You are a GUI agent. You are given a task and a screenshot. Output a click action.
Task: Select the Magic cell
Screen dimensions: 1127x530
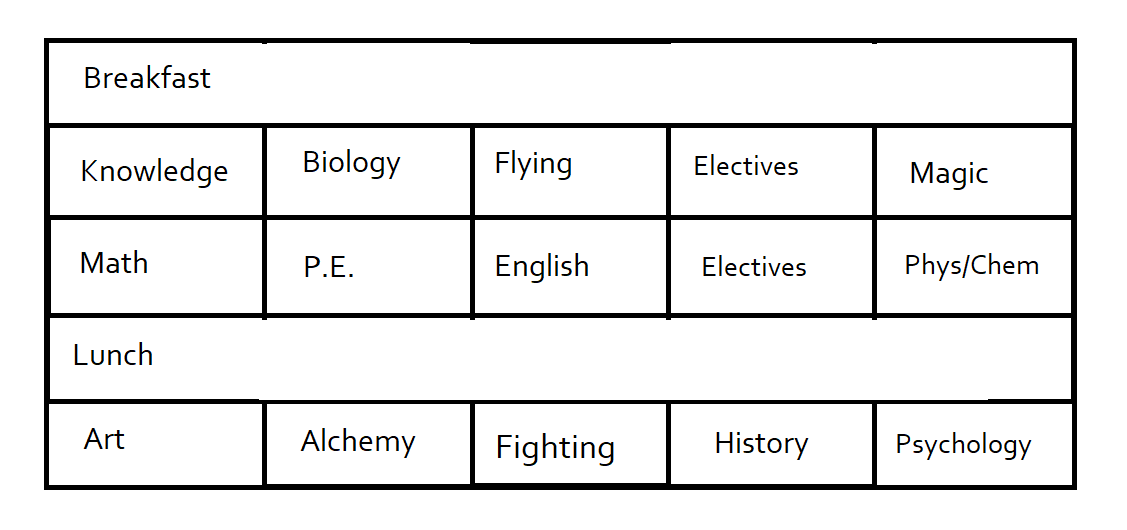point(974,171)
